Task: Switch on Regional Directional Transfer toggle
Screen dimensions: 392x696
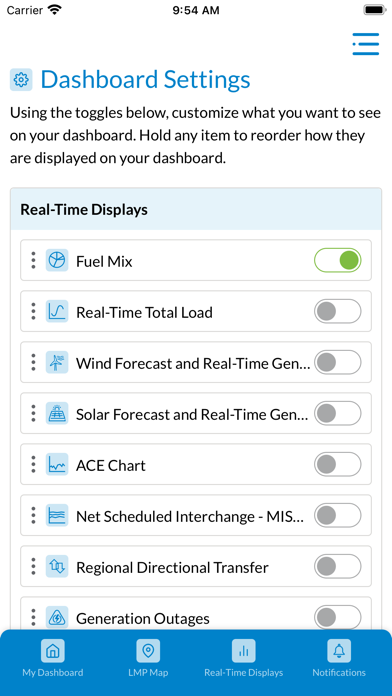Action: click(338, 567)
